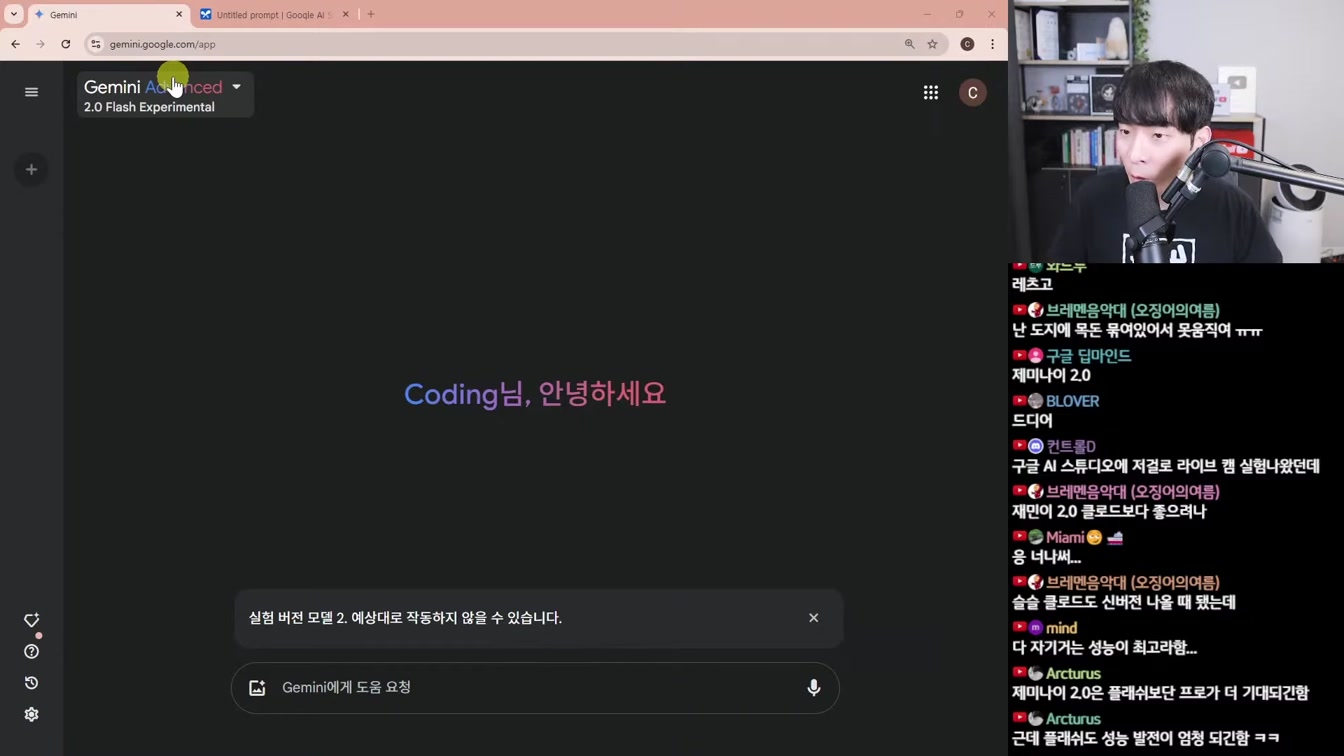This screenshot has width=1344, height=756.
Task: Close the Untitled prompt browser tab
Action: click(346, 15)
